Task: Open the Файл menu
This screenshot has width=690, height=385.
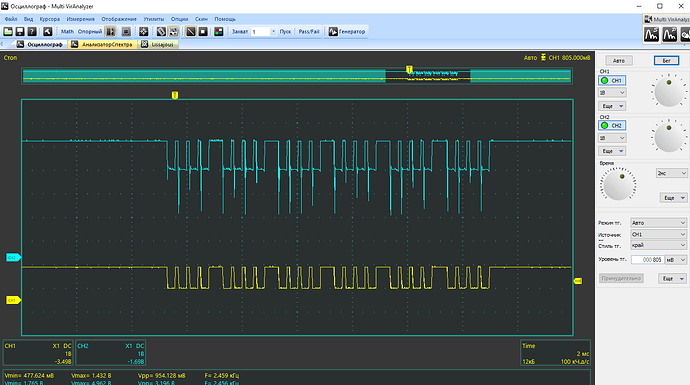Action: [x=11, y=19]
